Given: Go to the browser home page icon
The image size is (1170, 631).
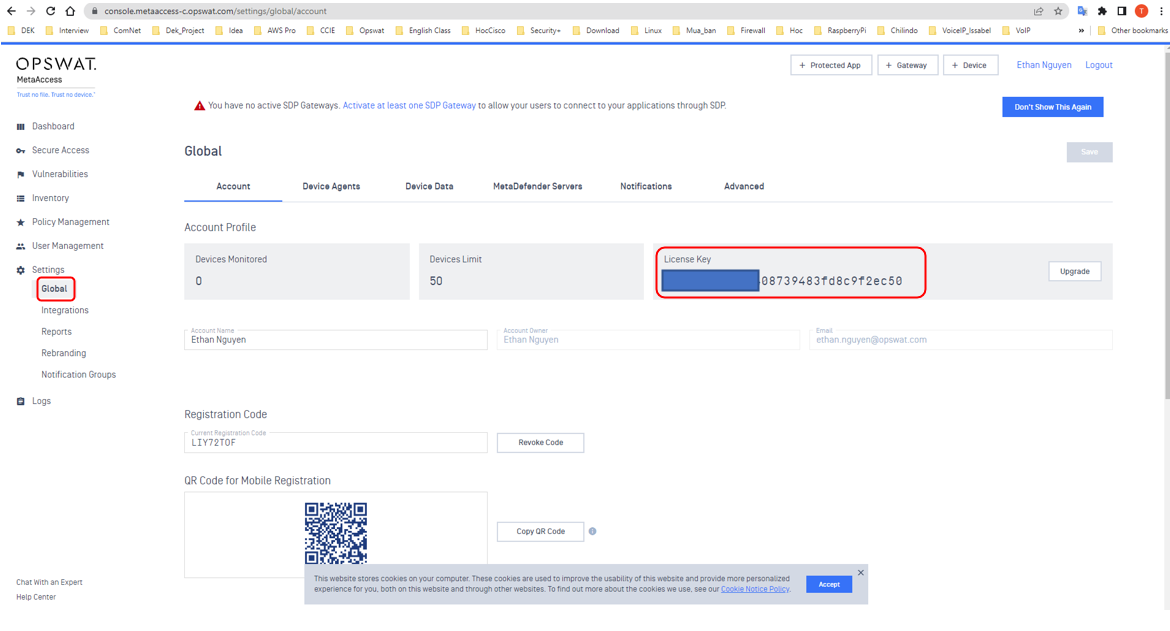Looking at the screenshot, I should 70,11.
